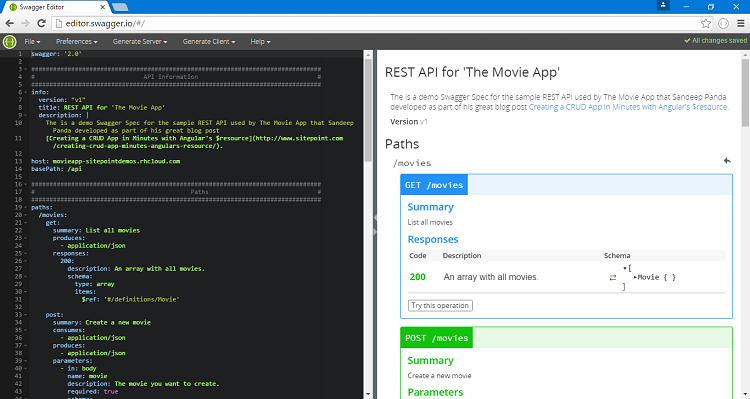Select the Swagger Editor tab
750x399 pixels.
click(57, 7)
